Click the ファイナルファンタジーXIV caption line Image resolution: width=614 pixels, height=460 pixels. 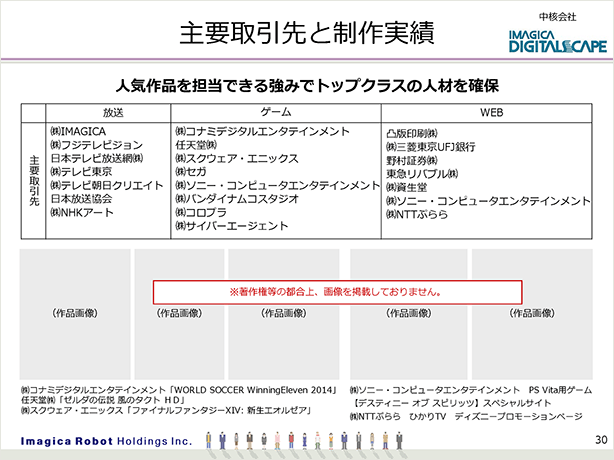tap(167, 410)
